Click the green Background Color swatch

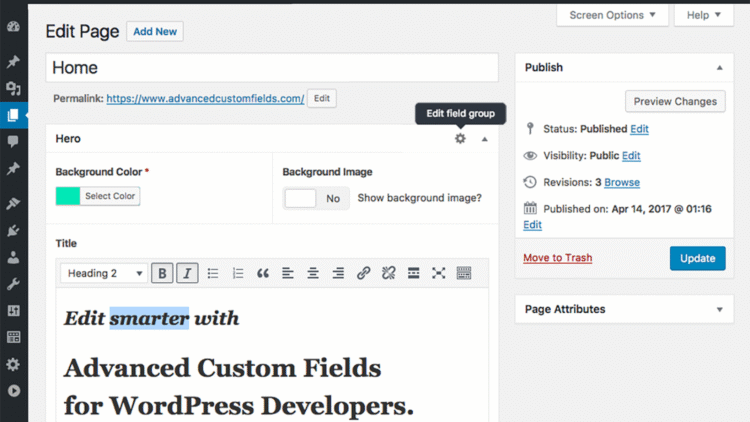pyautogui.click(x=68, y=196)
